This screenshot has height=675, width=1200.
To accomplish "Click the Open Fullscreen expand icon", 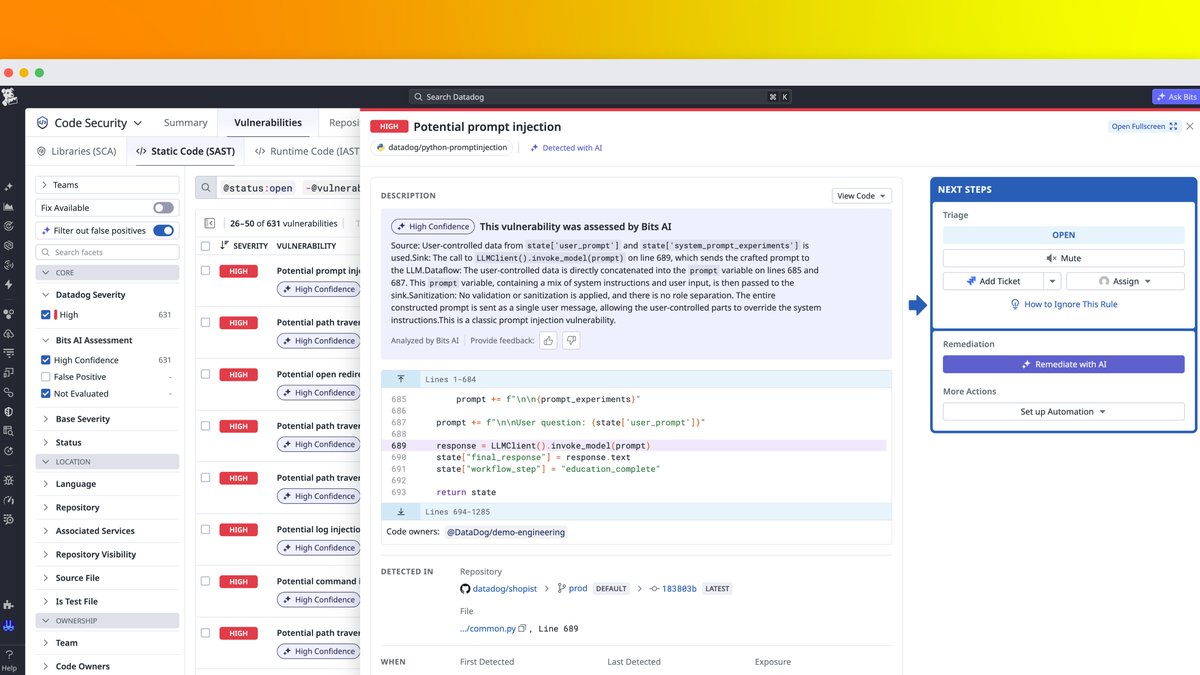I will click(1174, 126).
